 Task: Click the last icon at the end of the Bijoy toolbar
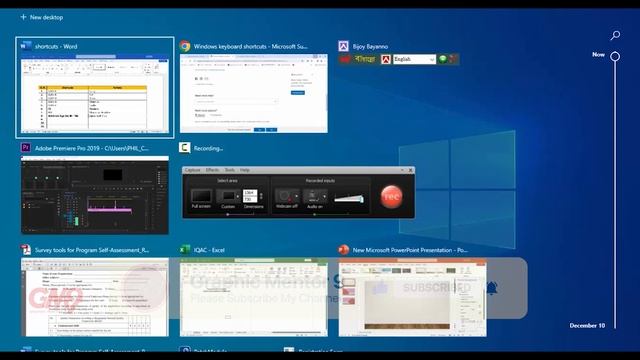tap(453, 59)
